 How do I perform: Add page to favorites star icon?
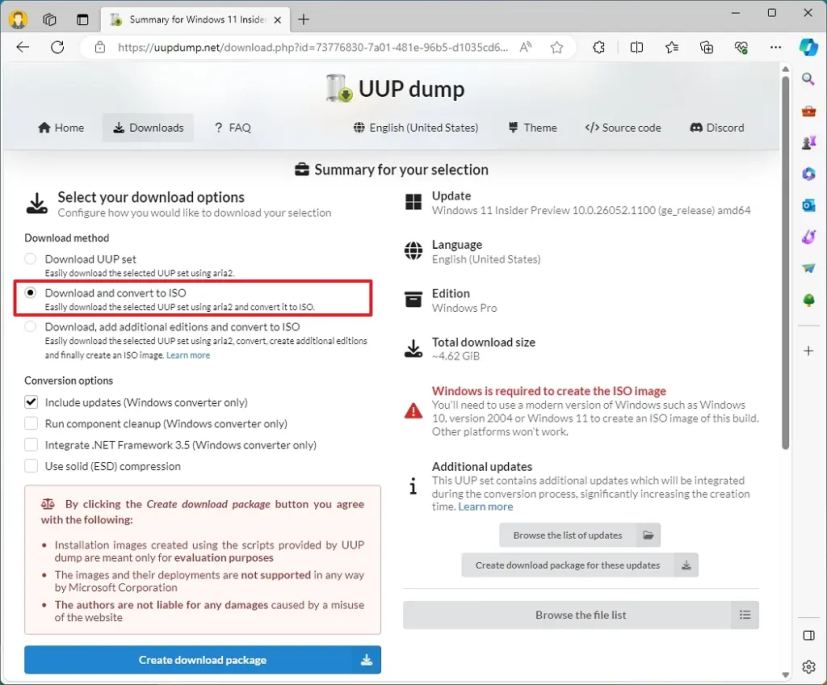pos(556,47)
